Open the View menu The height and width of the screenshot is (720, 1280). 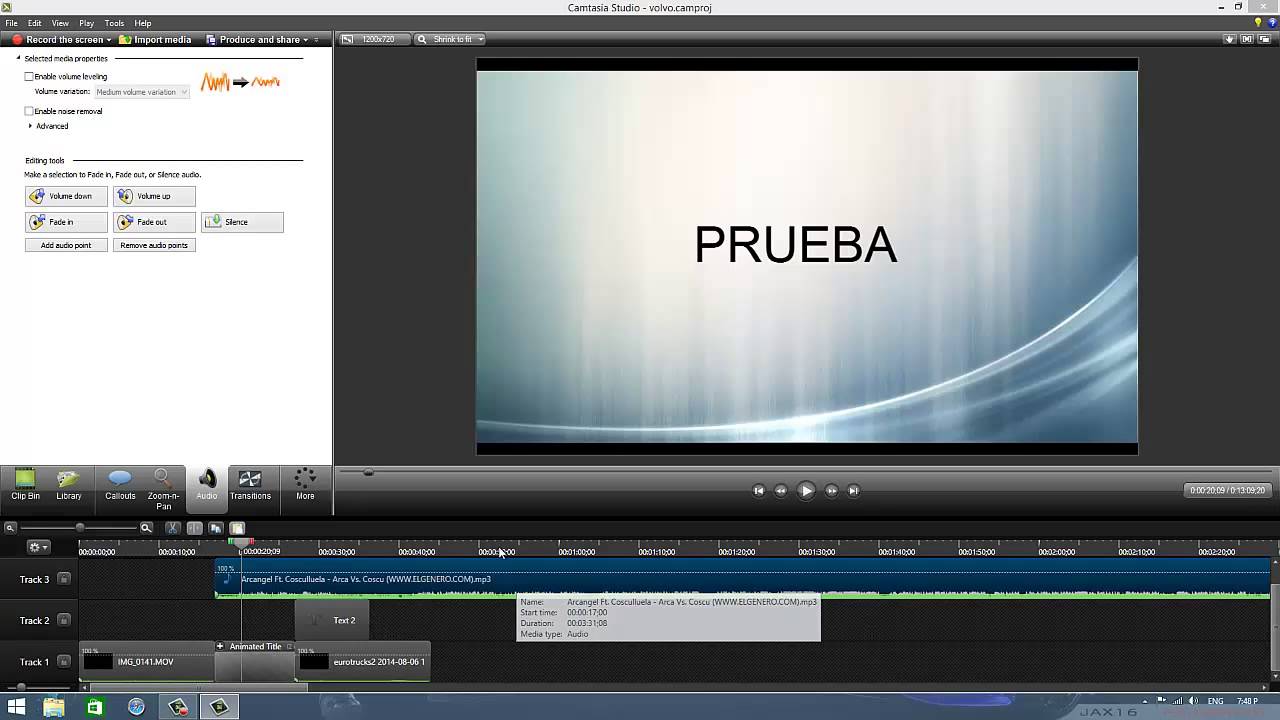pyautogui.click(x=60, y=23)
